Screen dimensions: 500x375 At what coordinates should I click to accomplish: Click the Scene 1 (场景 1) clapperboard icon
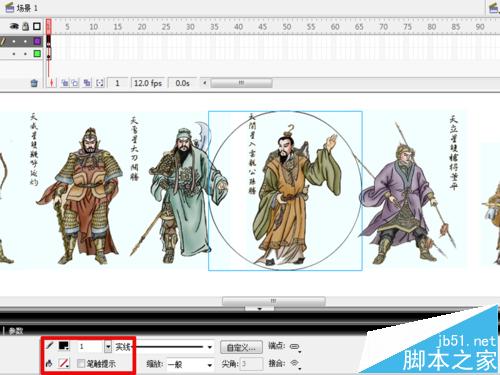[9, 7]
